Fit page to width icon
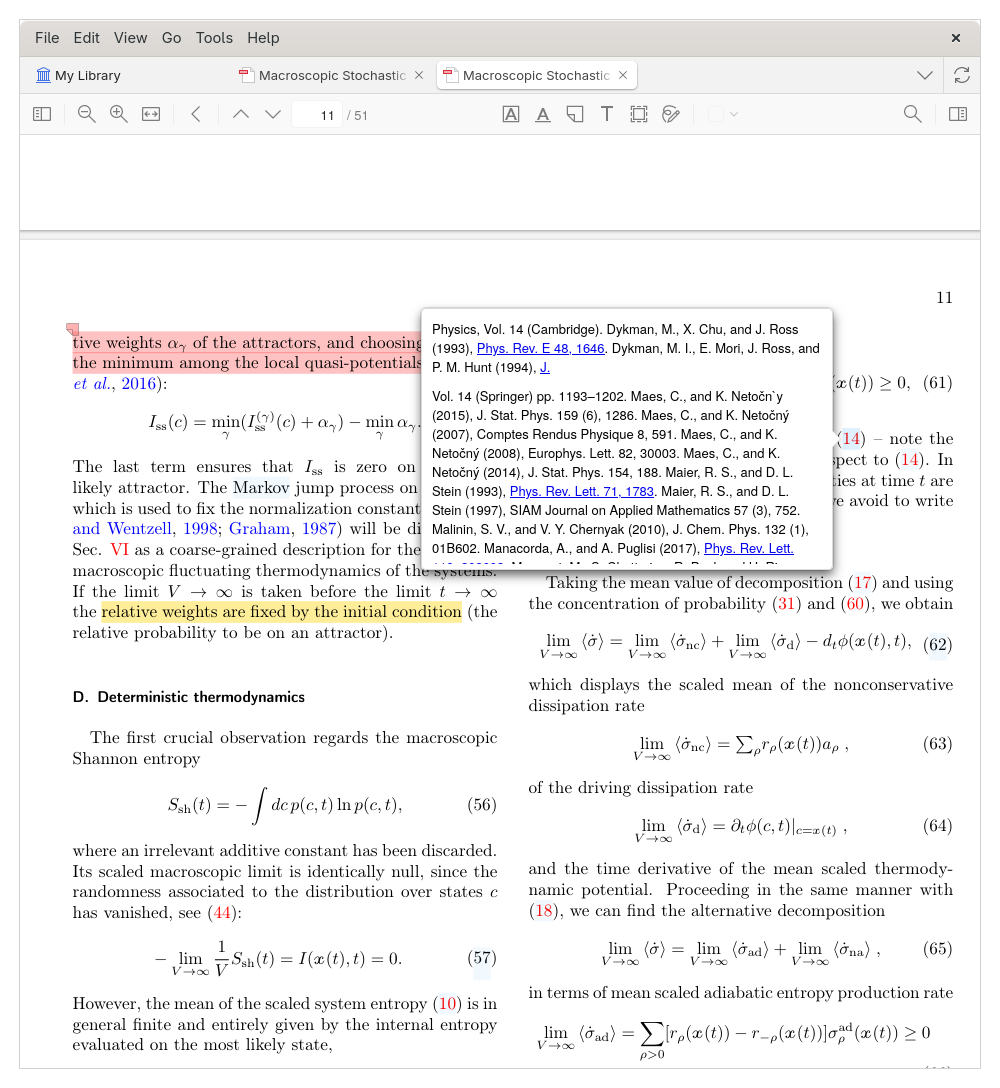Screen dimensions: 1000x1088 [x=151, y=114]
